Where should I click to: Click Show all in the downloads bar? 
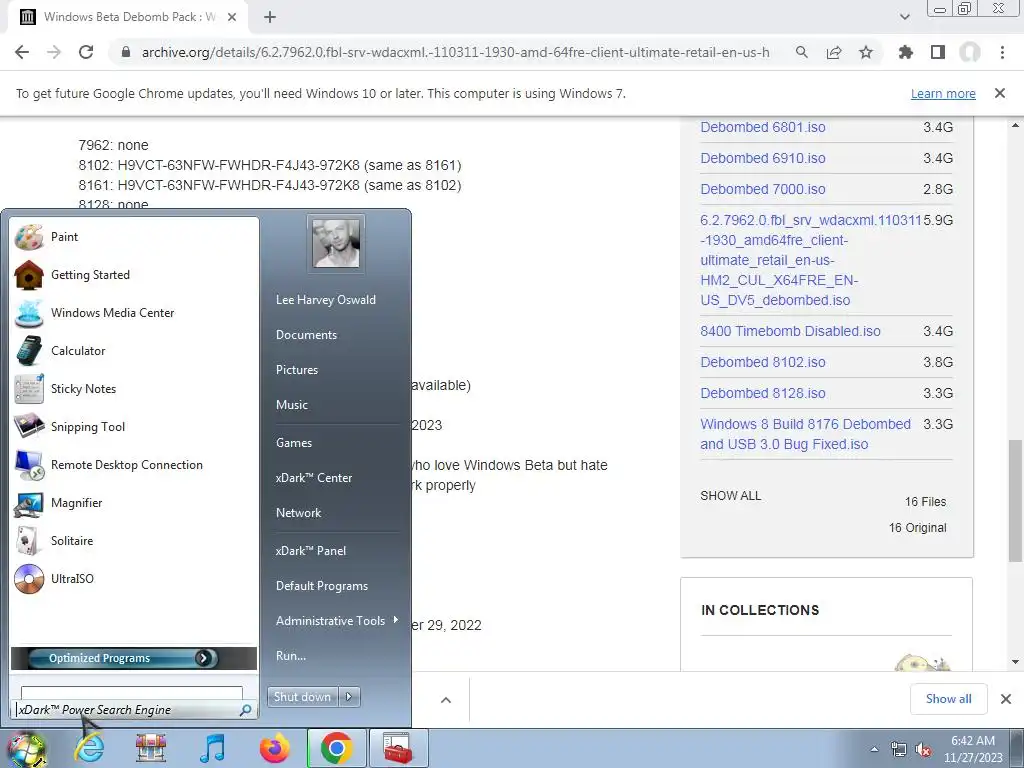[x=948, y=699]
